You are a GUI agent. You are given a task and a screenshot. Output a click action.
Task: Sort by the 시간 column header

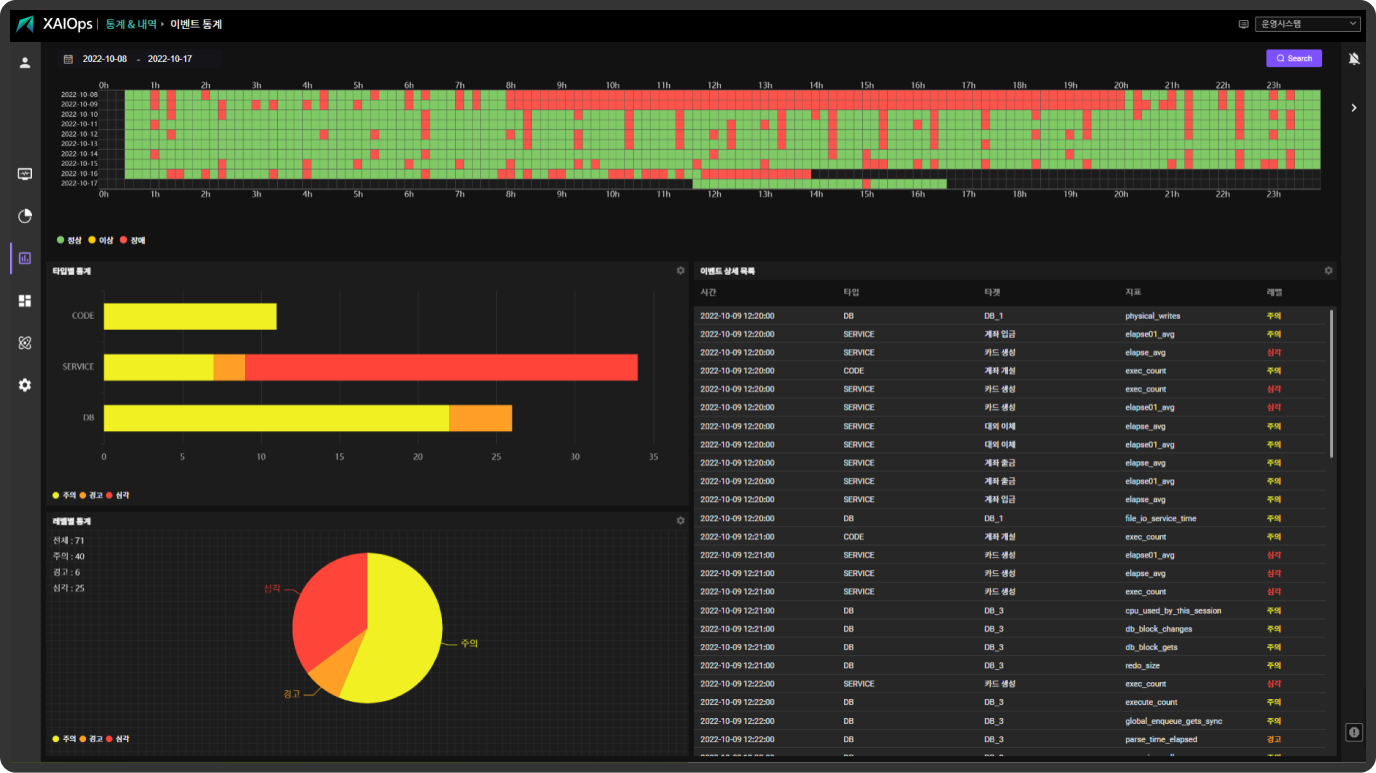[x=708, y=292]
